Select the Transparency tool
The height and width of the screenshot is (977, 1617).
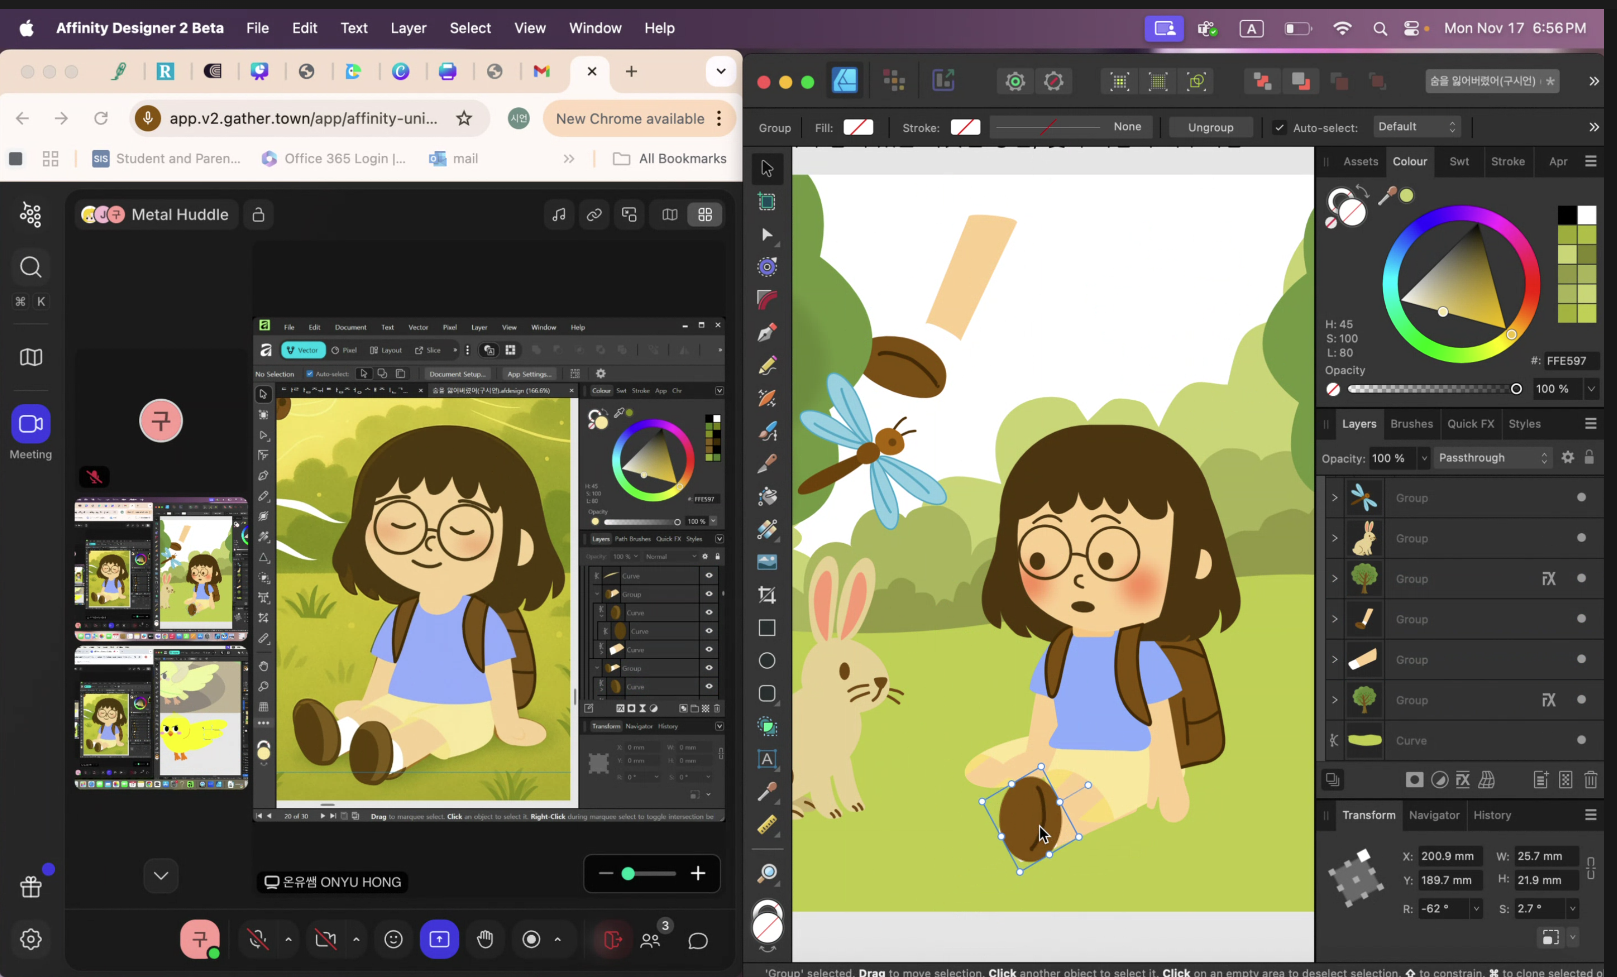767,529
